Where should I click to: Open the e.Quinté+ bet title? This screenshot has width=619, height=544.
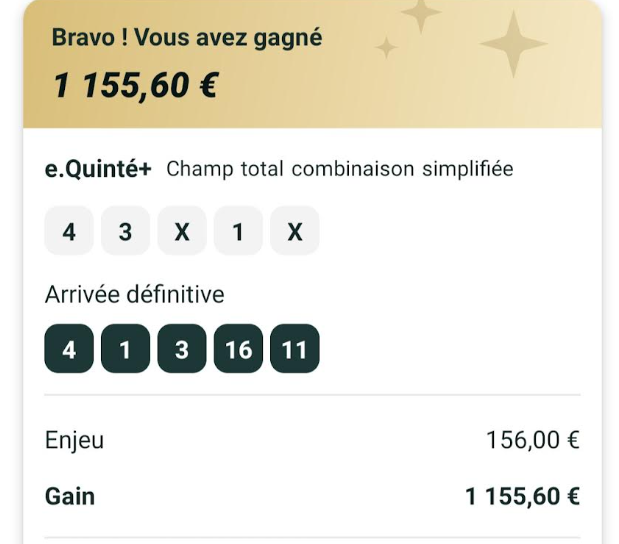click(98, 169)
